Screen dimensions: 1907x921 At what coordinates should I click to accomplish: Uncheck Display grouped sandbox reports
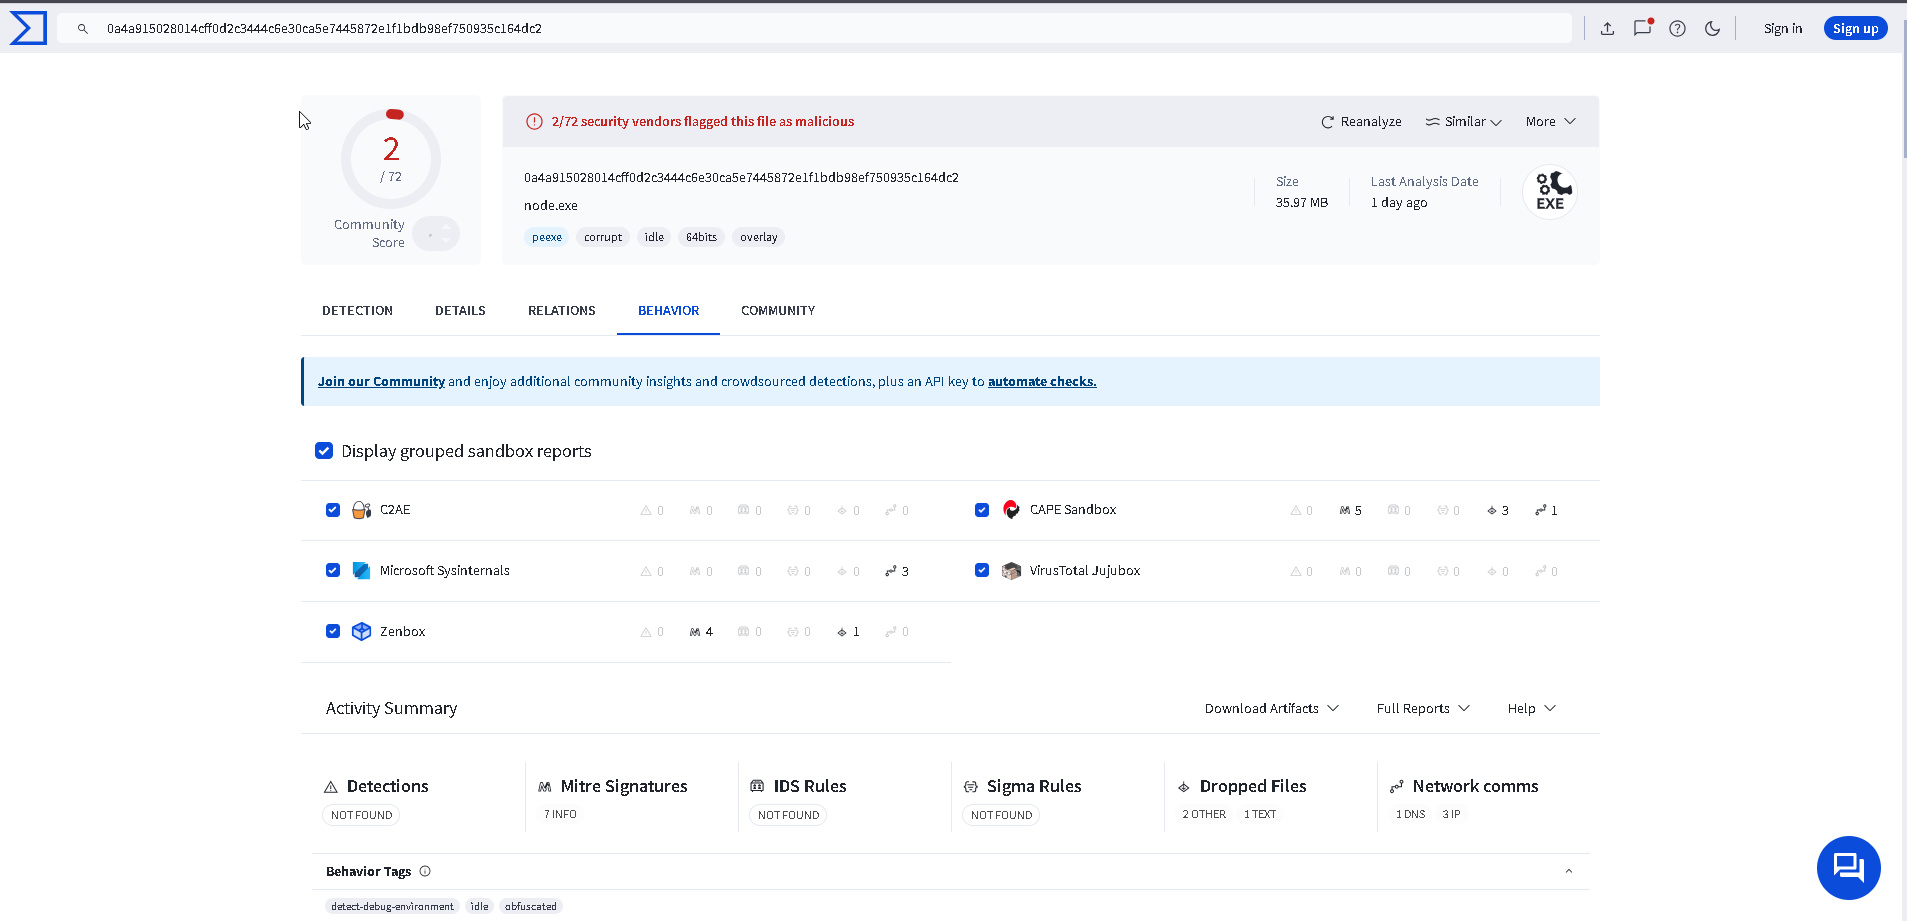coord(324,451)
